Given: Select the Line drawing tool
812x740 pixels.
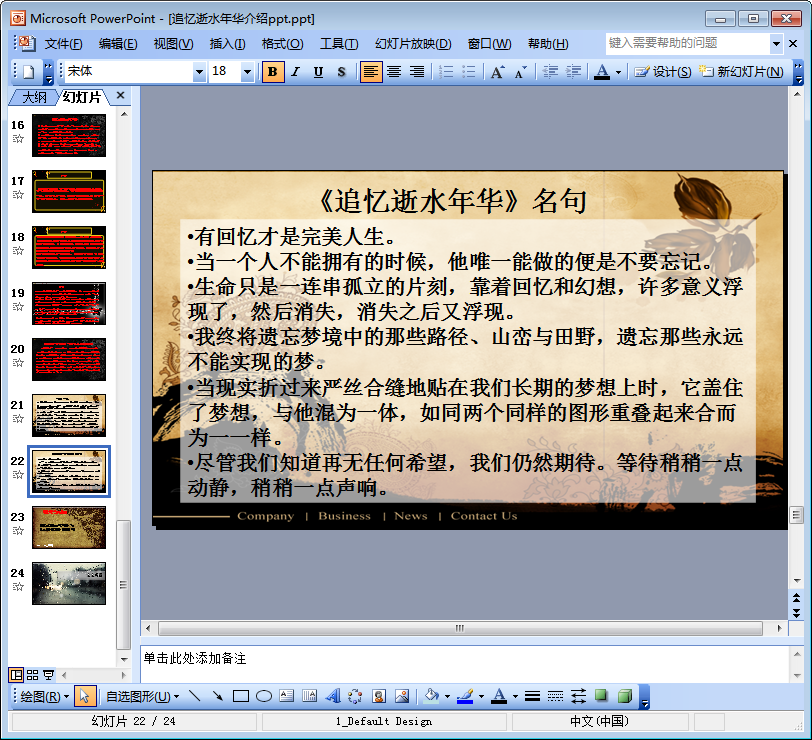Looking at the screenshot, I should [x=195, y=696].
